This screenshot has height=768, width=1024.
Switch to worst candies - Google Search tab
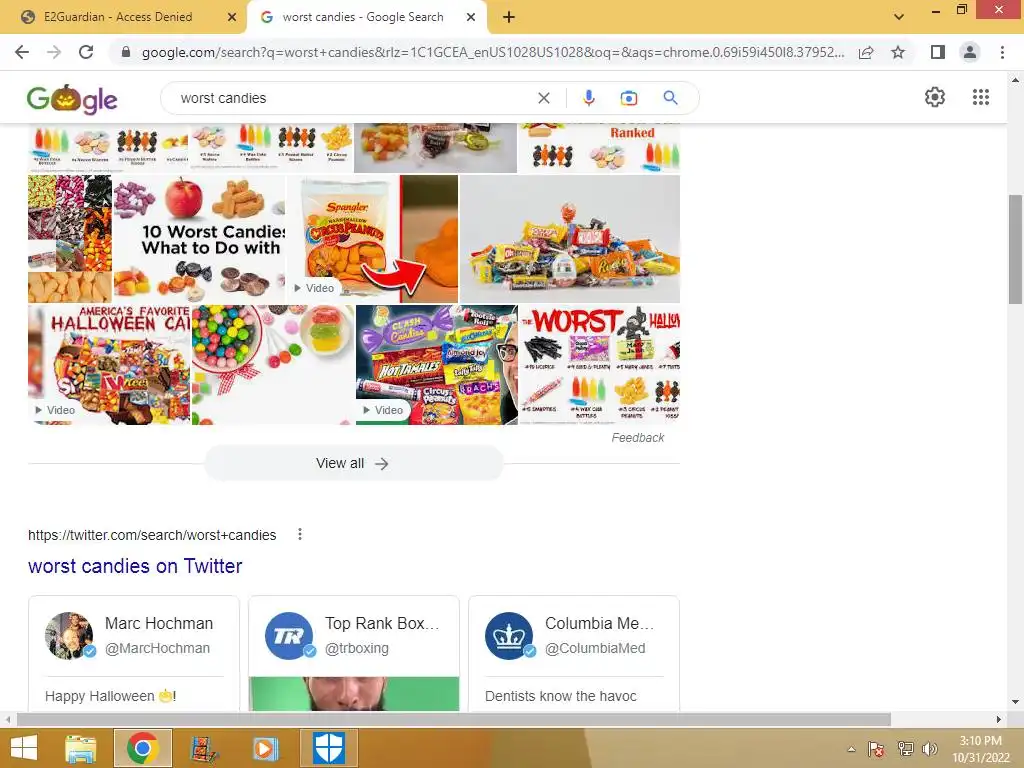point(362,17)
